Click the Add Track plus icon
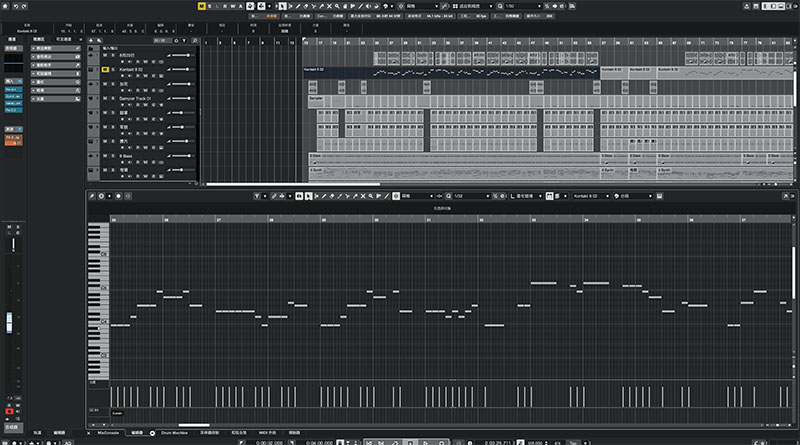This screenshot has height=445, width=800. (91, 40)
